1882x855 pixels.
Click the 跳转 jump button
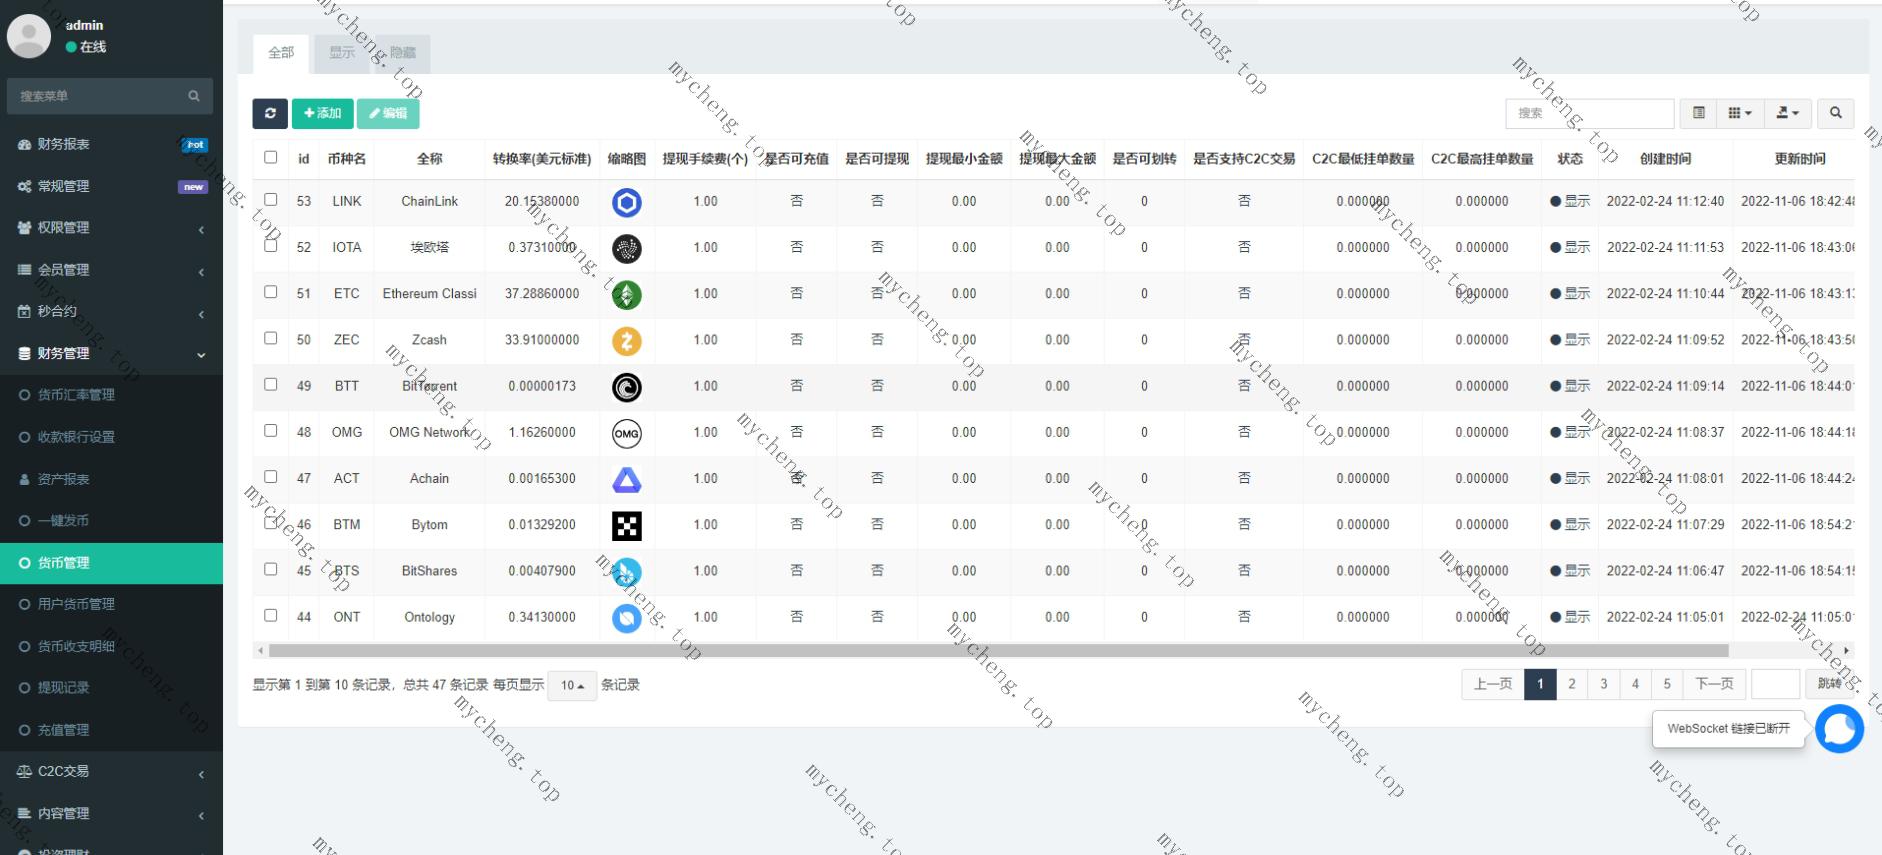tap(1829, 684)
